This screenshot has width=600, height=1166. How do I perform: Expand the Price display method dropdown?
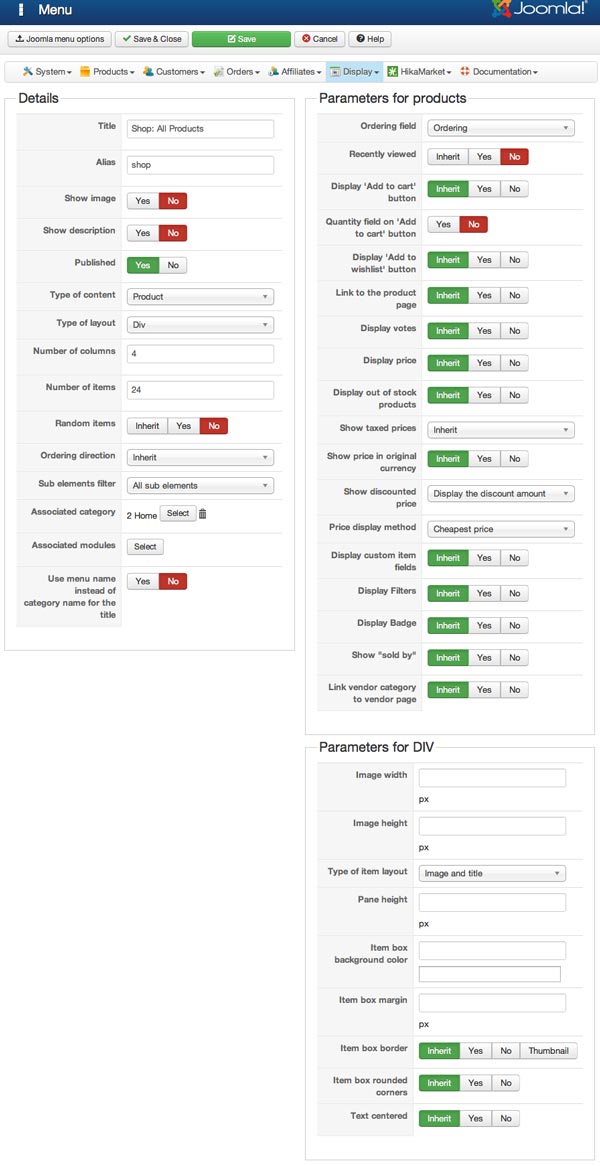(501, 529)
